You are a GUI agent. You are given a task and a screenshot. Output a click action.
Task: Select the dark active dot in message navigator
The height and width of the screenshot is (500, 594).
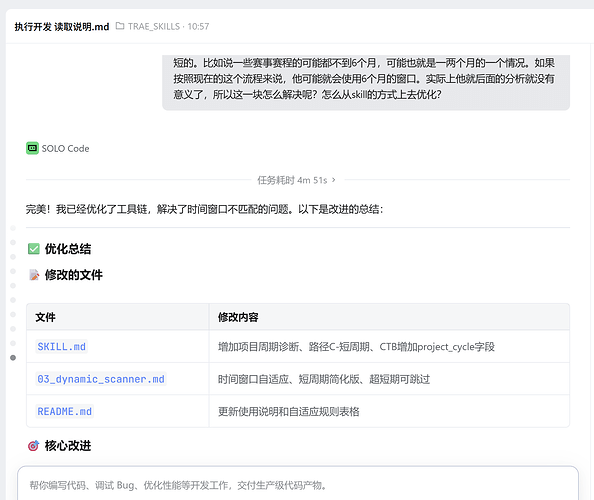tap(13, 358)
